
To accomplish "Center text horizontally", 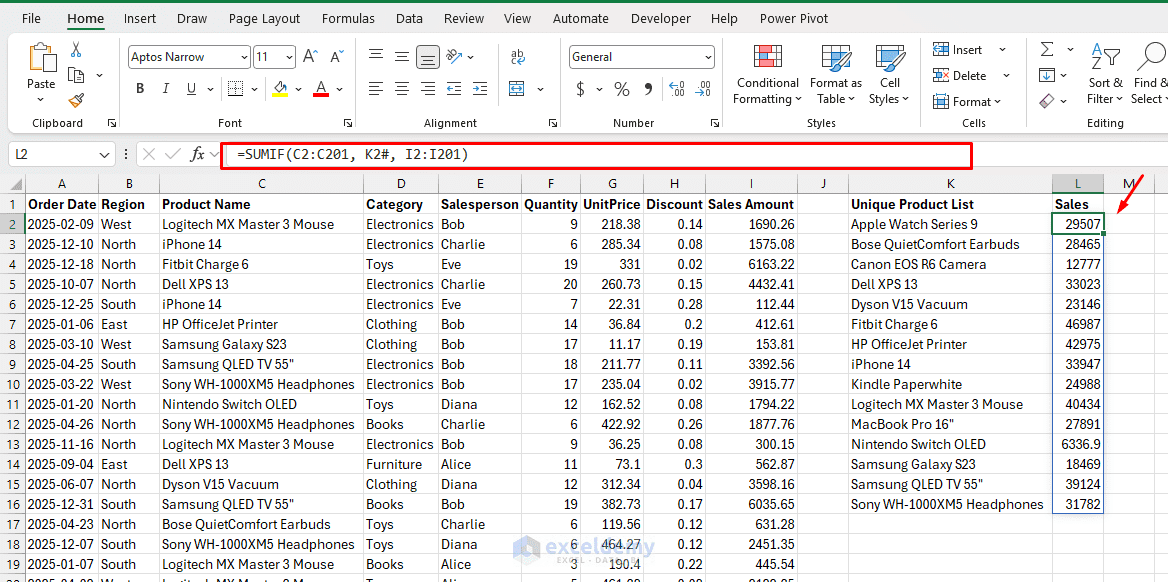I will 402,89.
